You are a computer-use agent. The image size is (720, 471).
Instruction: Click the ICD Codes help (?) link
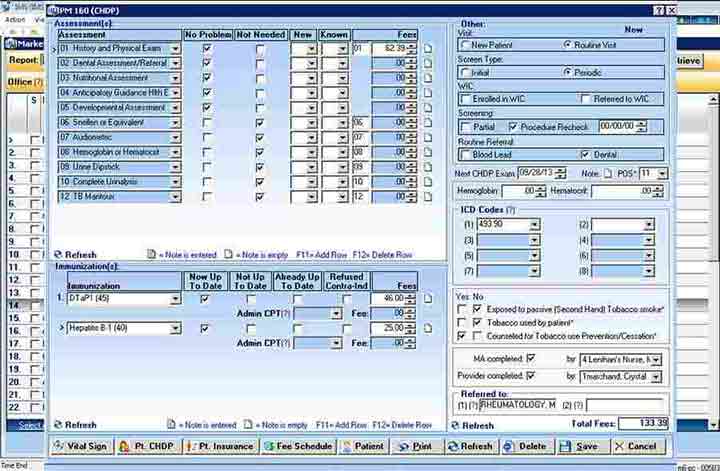click(511, 210)
